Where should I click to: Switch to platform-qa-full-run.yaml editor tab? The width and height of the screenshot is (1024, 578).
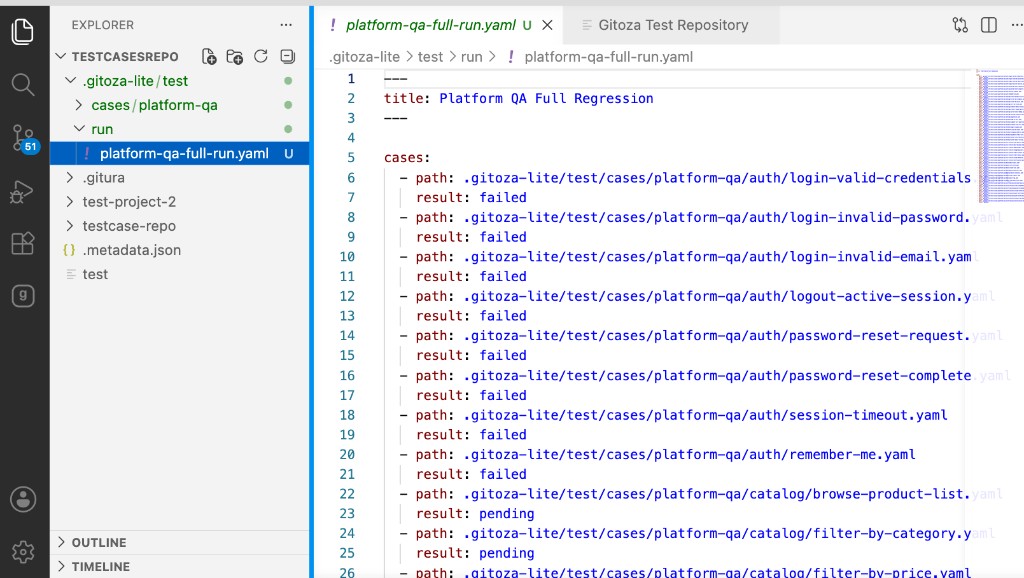pos(431,25)
